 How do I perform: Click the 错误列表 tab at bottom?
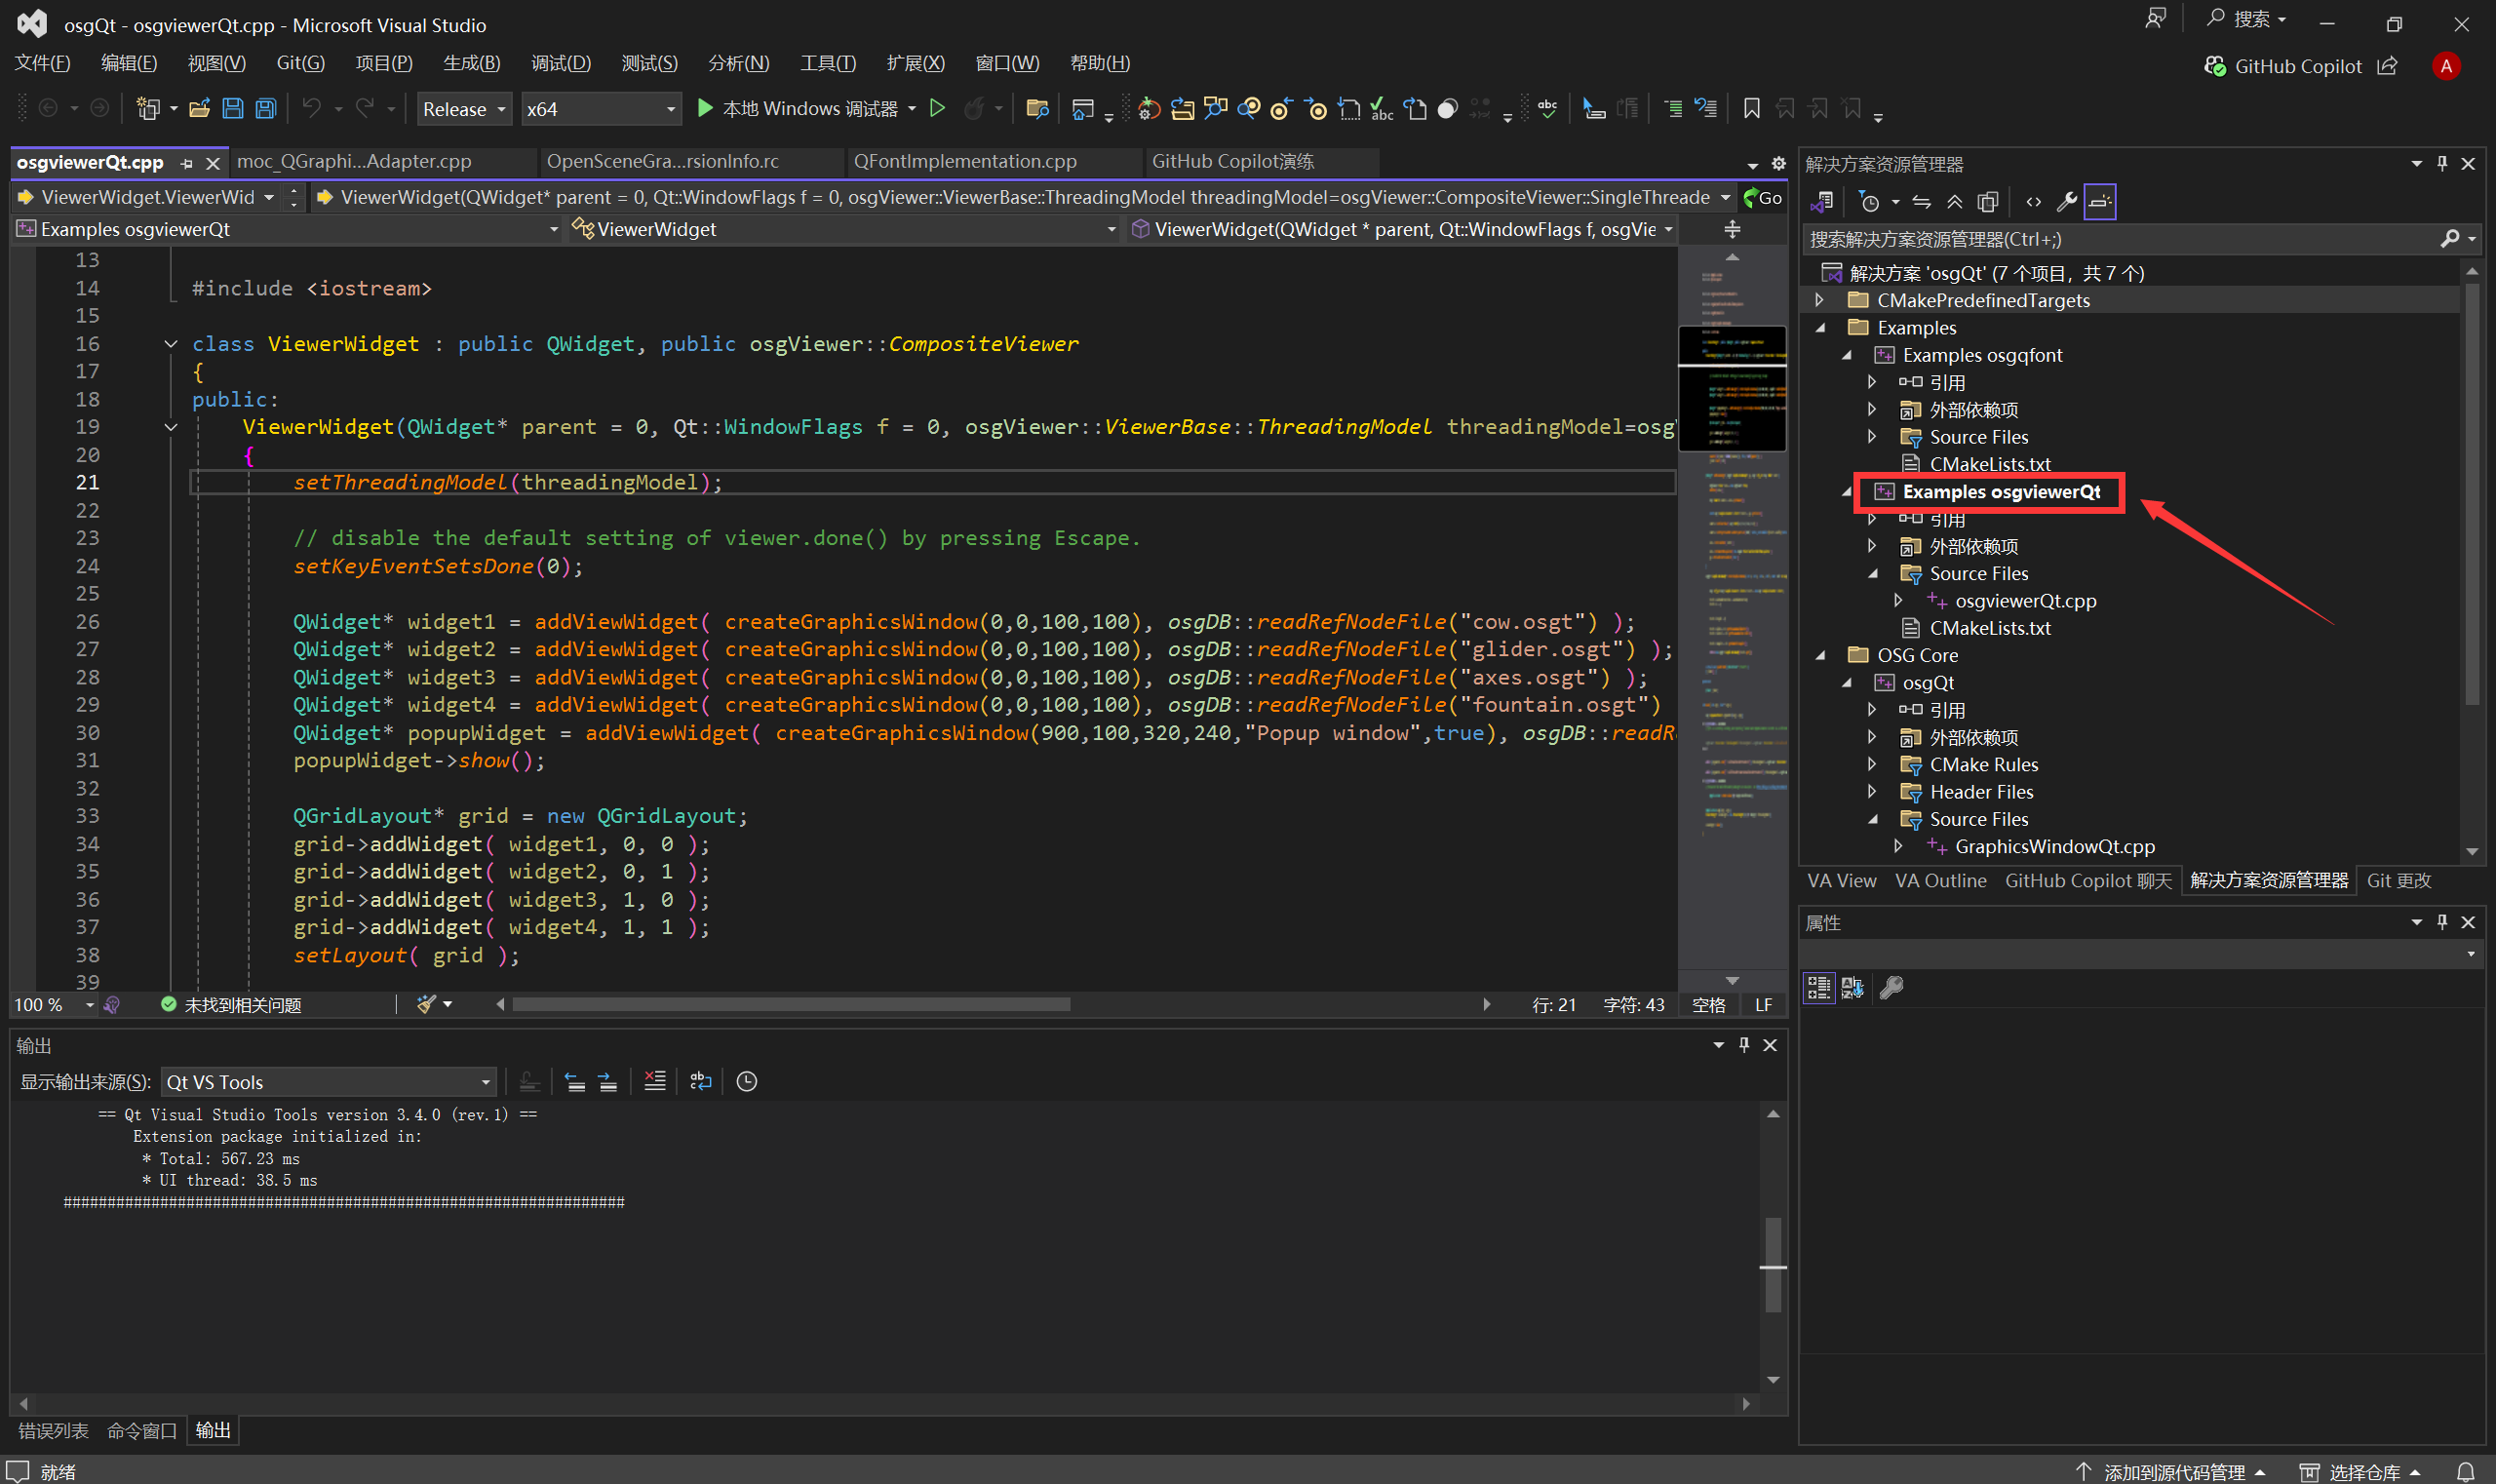pyautogui.click(x=53, y=1431)
